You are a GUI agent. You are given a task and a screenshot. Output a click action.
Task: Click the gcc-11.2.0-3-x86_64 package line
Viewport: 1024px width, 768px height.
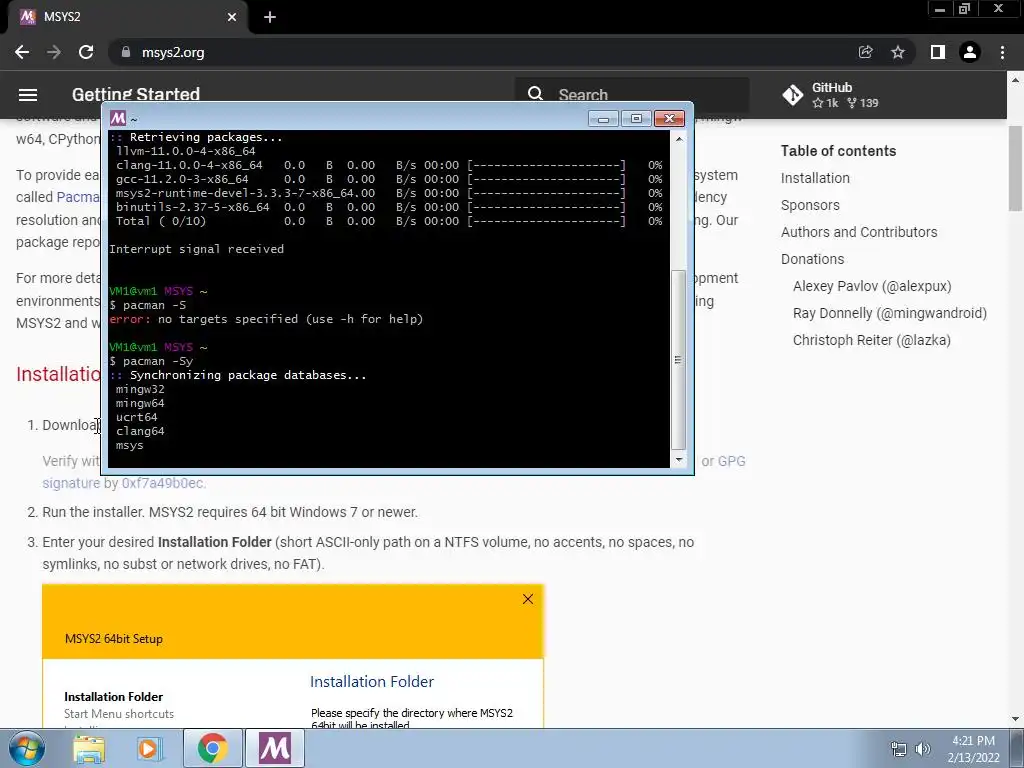pyautogui.click(x=389, y=179)
